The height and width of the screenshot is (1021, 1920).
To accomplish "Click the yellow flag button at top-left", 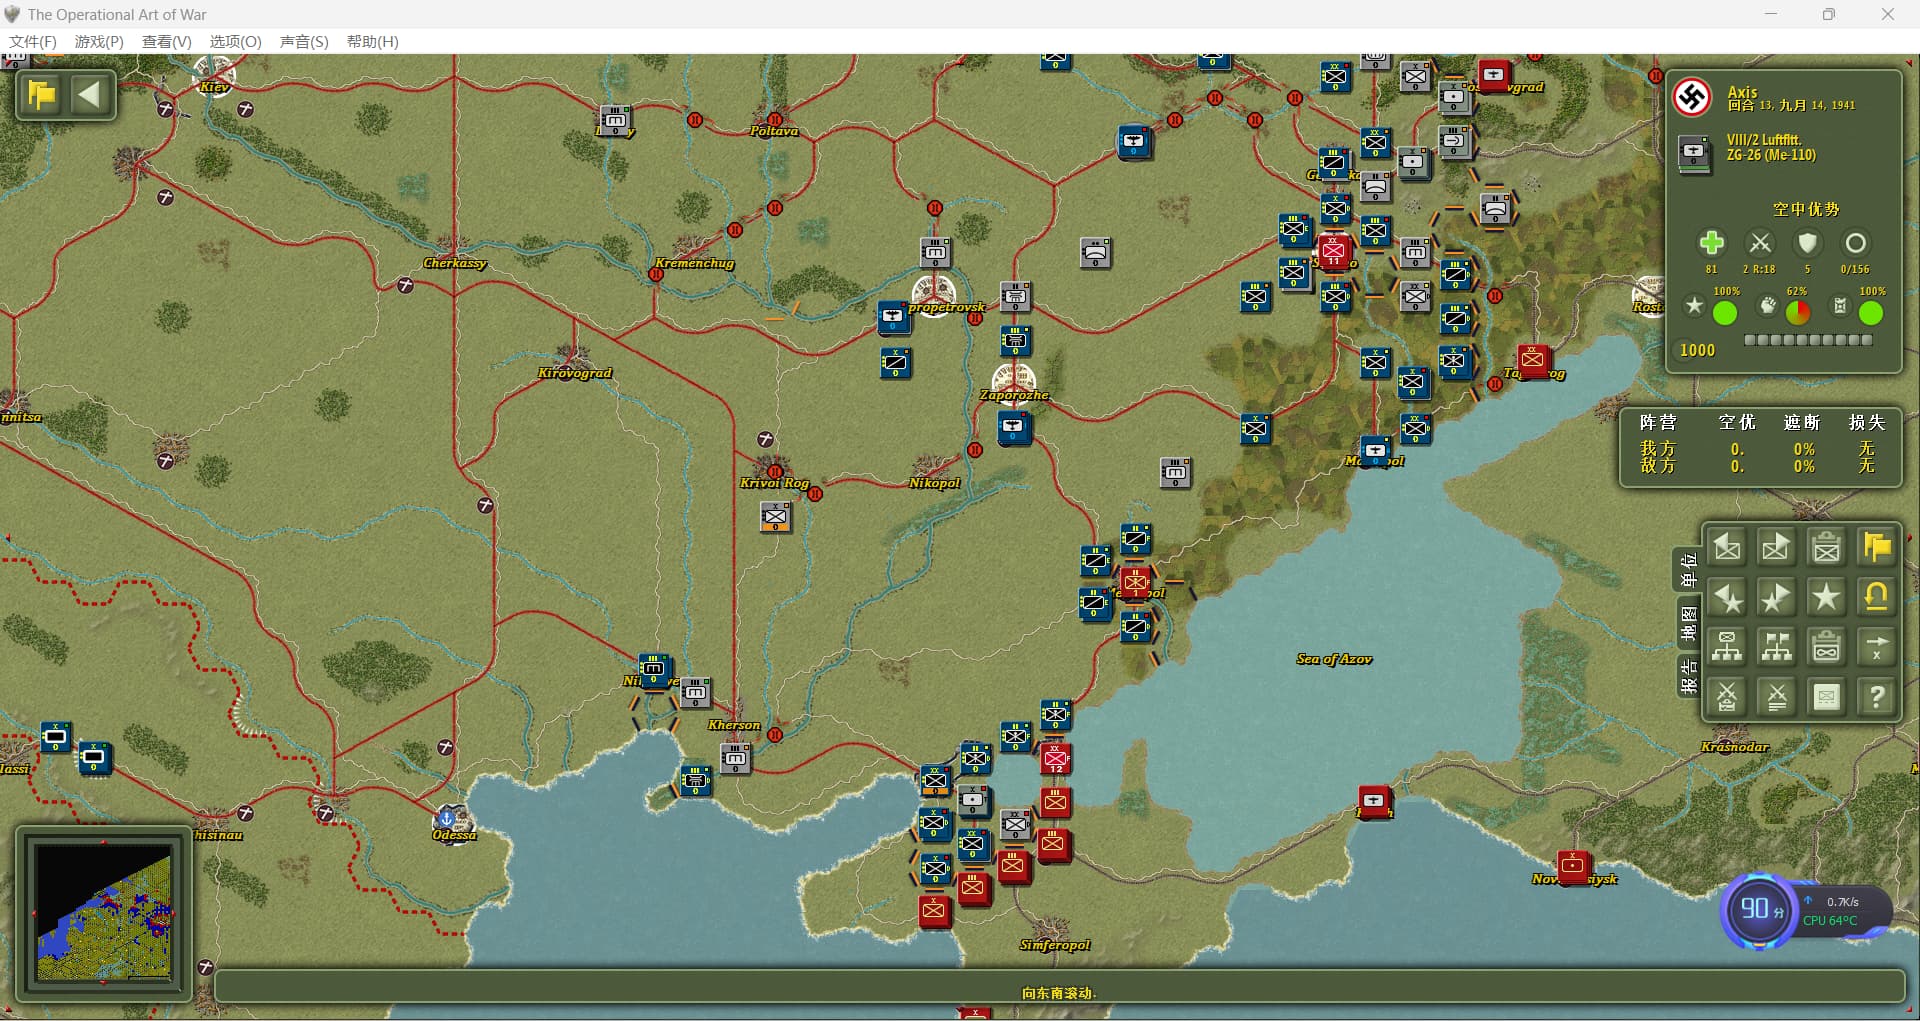I will pyautogui.click(x=42, y=95).
